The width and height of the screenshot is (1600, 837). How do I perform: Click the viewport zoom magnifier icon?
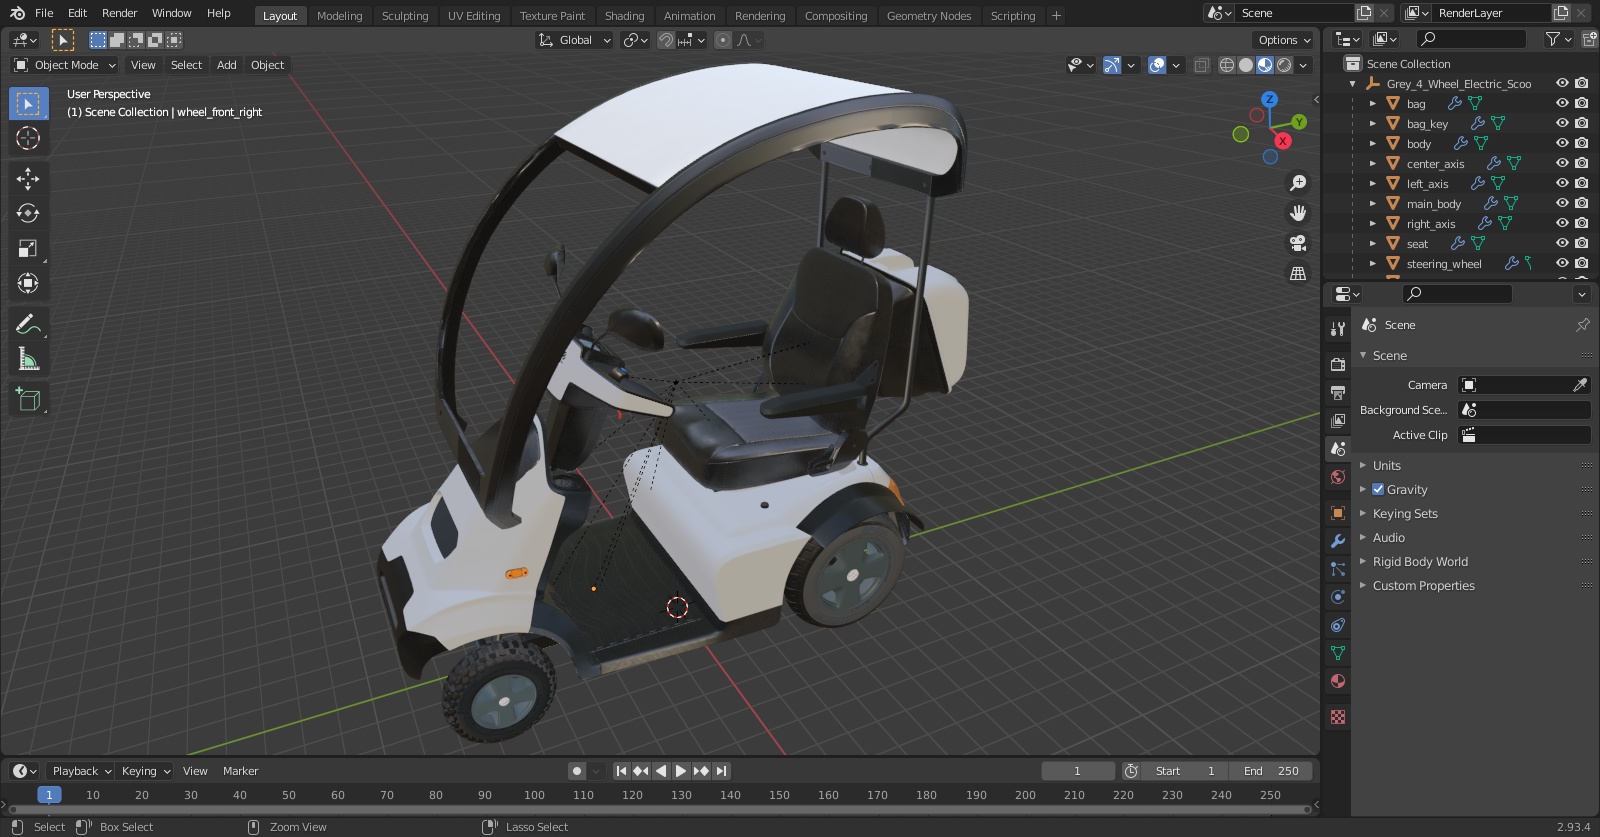pos(1298,183)
